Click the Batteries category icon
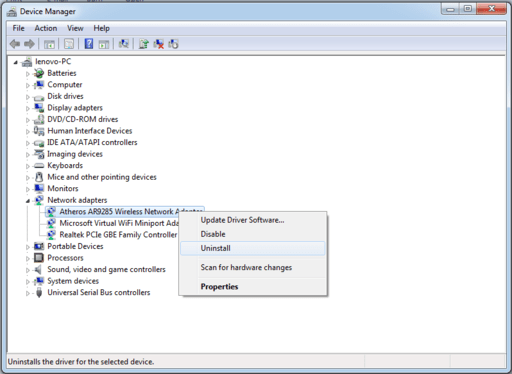 [x=39, y=73]
